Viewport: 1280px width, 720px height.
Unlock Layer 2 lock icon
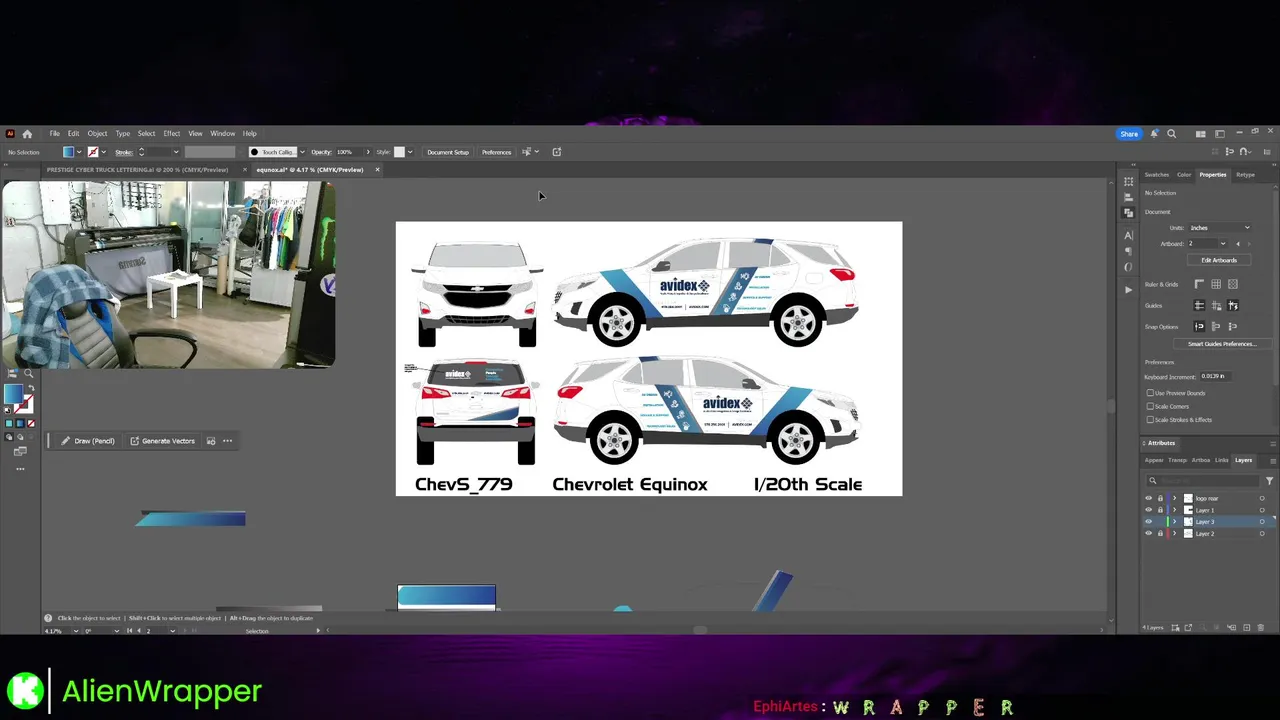pos(1160,534)
